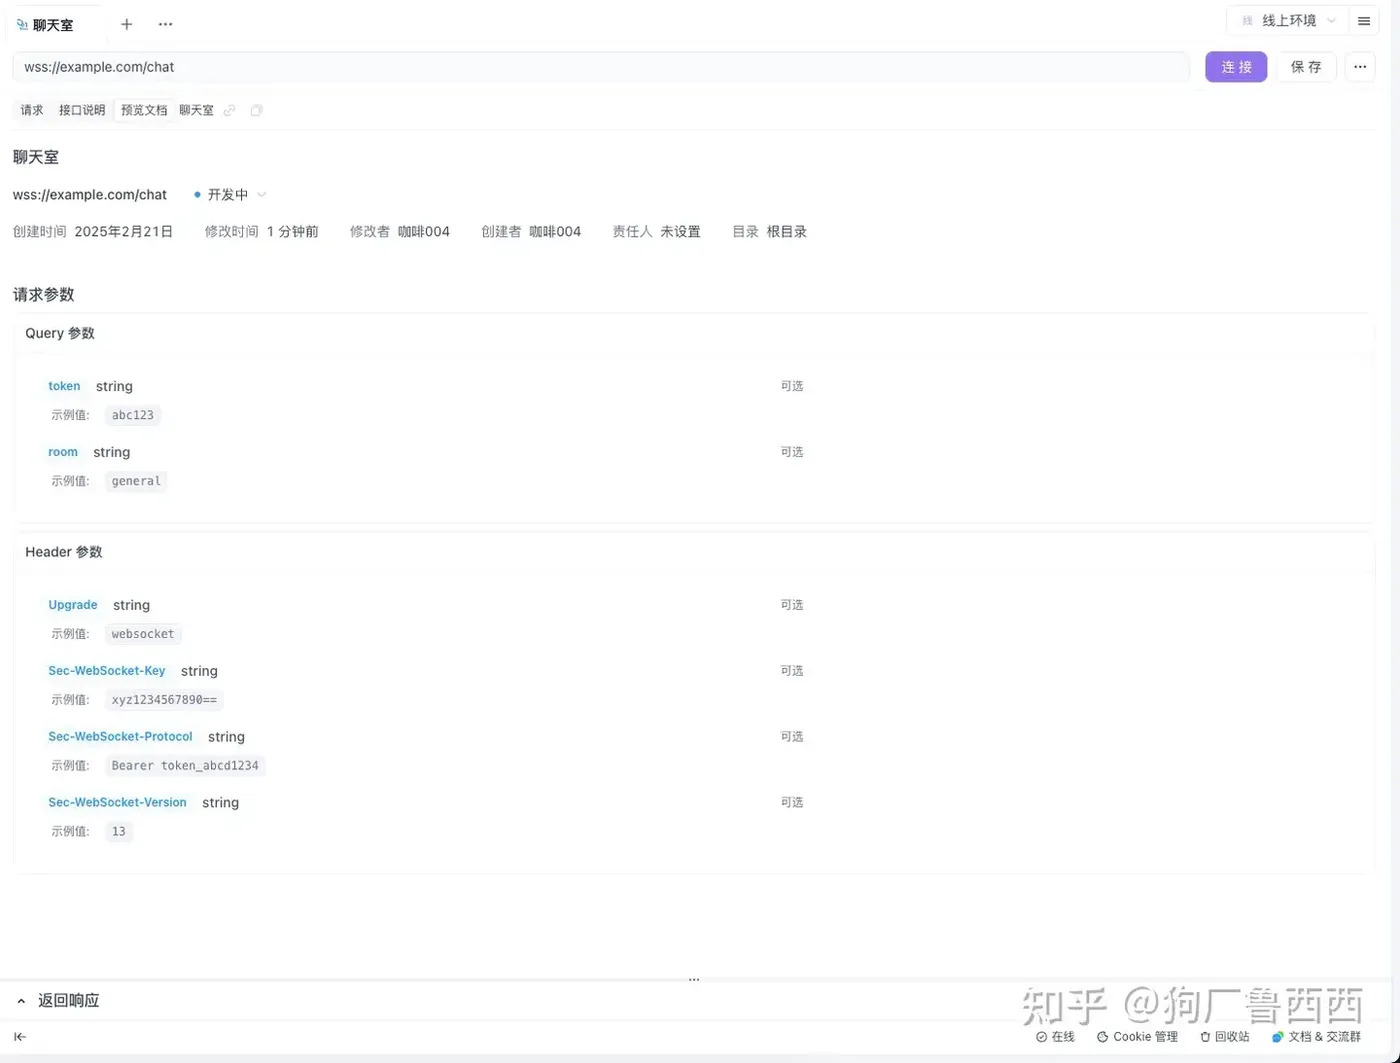The image size is (1400, 1063).
Task: Click 目录 根目录 value
Action: [787, 232]
